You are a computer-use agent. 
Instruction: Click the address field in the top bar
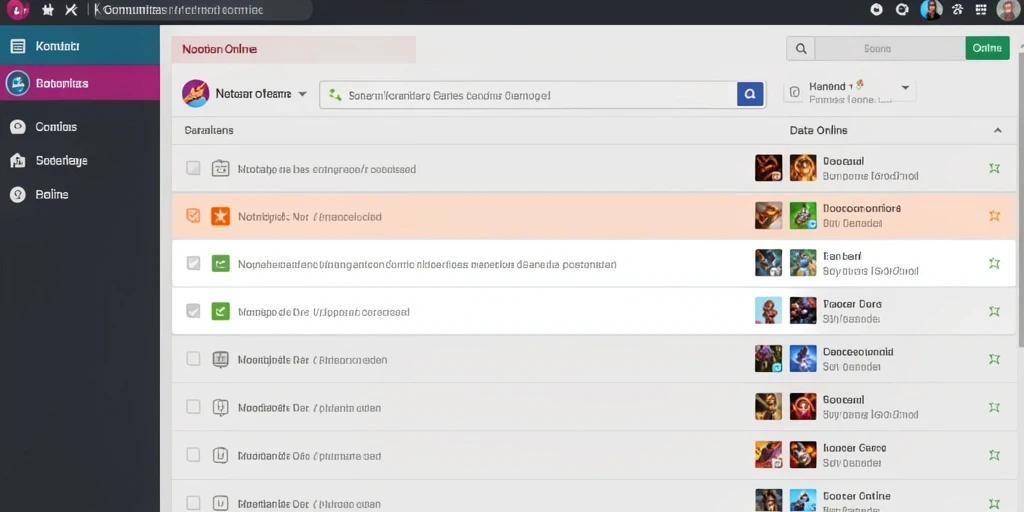(x=201, y=10)
